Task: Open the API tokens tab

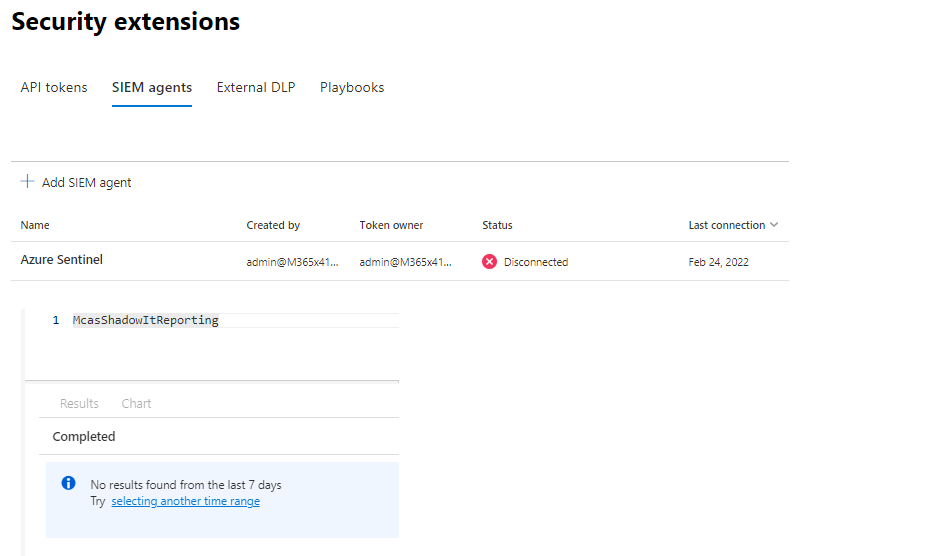Action: (54, 87)
